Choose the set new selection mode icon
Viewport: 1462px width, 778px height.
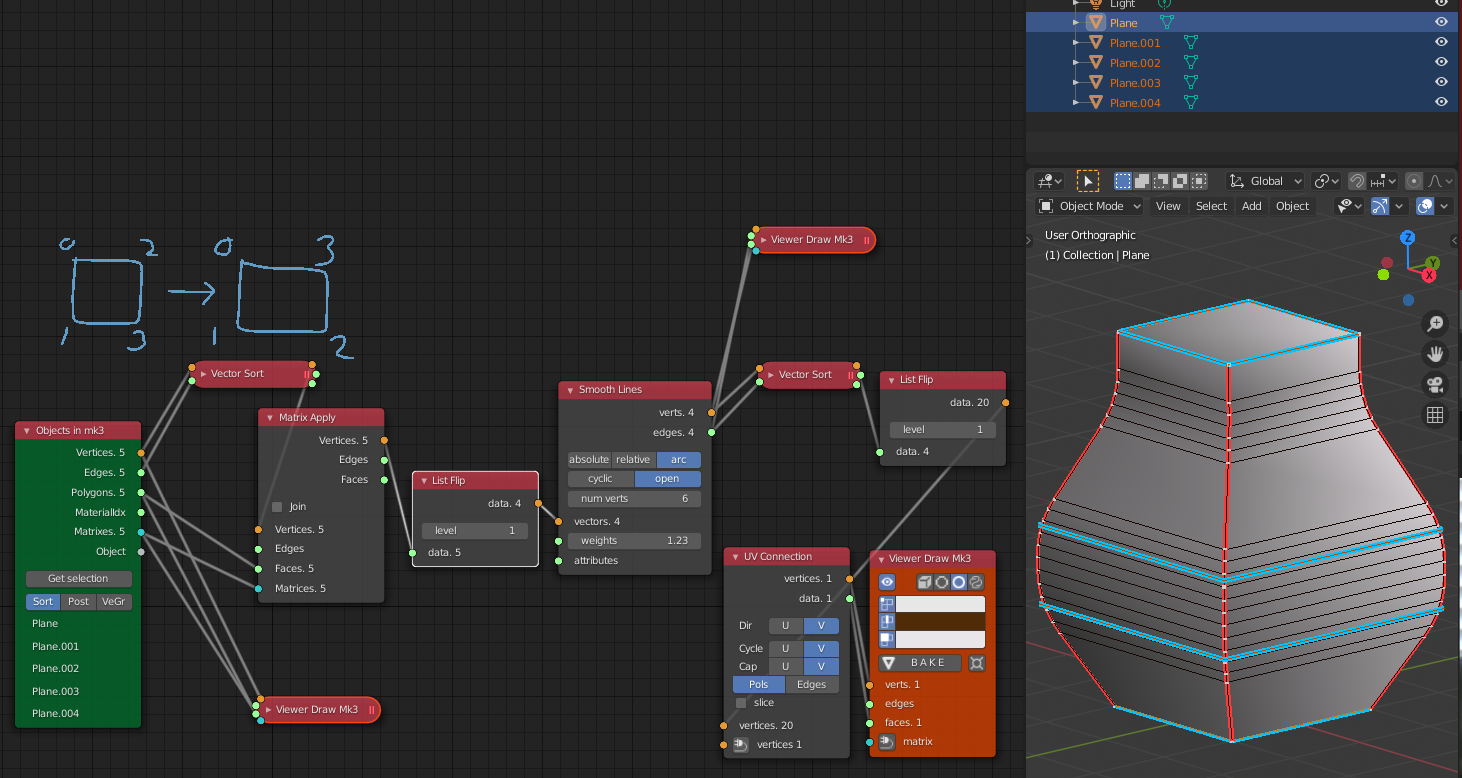pyautogui.click(x=1123, y=181)
